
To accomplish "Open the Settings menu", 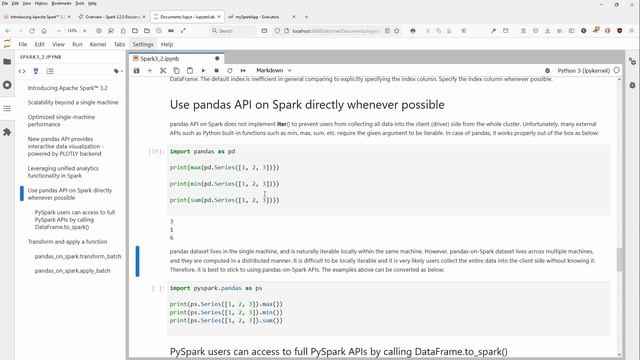I will click(x=143, y=44).
